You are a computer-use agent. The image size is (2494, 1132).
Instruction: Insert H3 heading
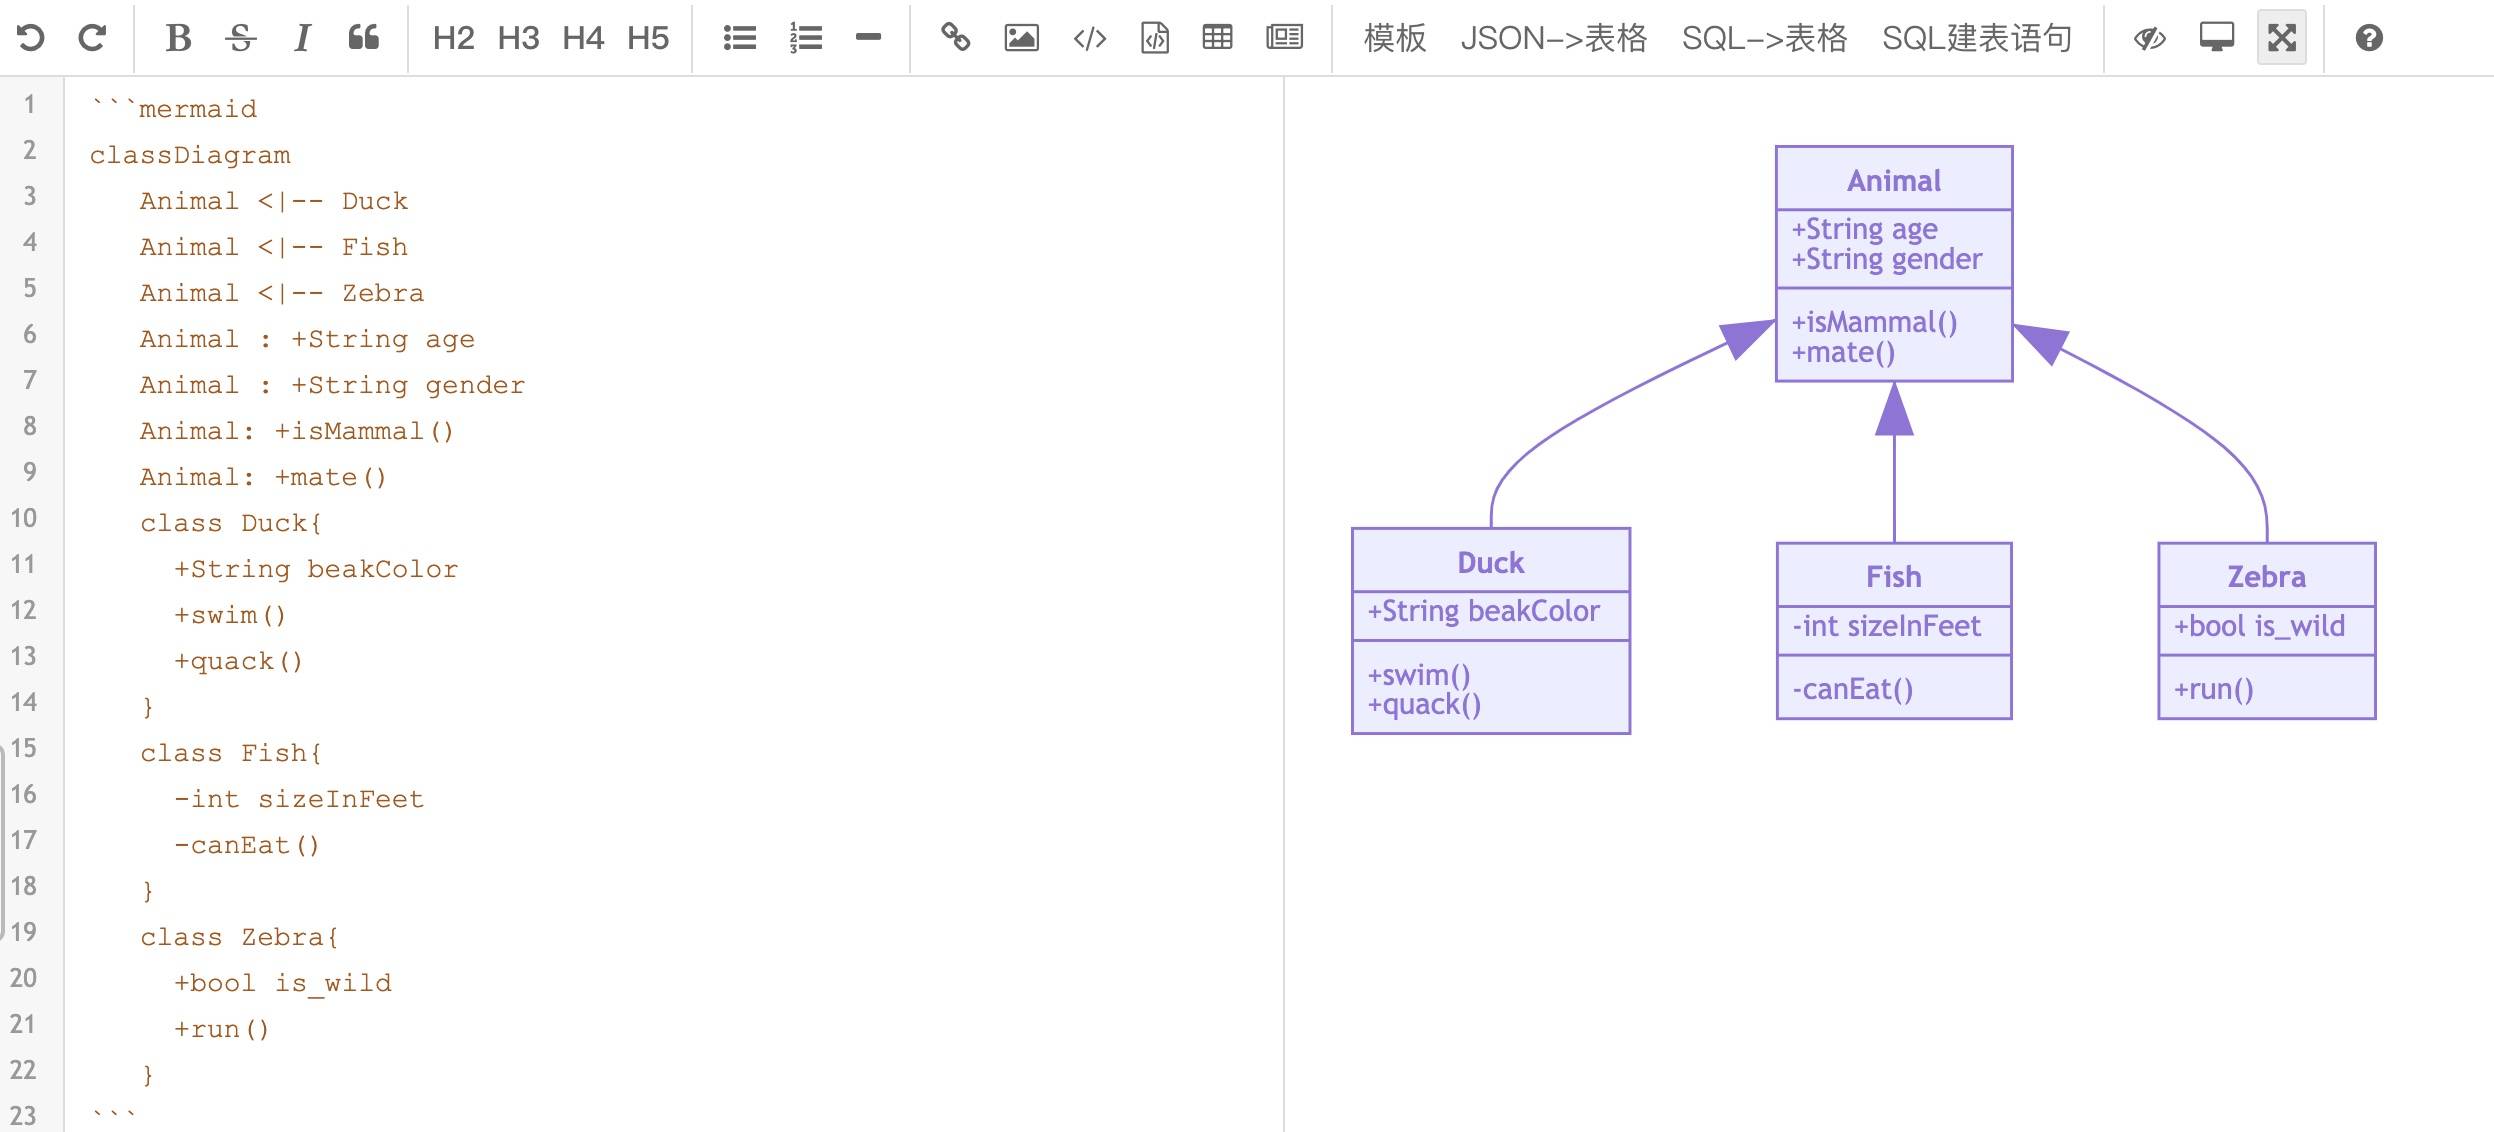coord(518,38)
